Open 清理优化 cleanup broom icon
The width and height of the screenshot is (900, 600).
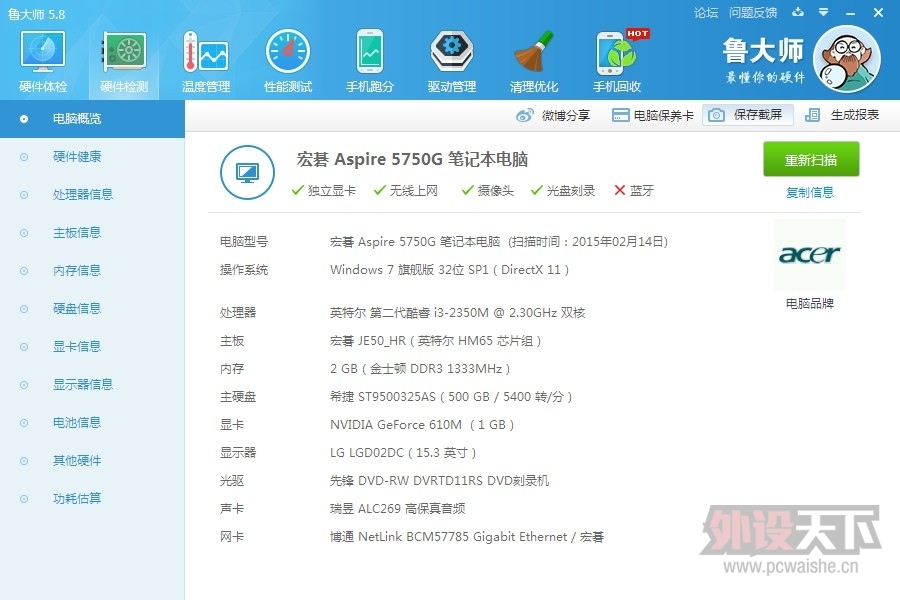click(534, 52)
